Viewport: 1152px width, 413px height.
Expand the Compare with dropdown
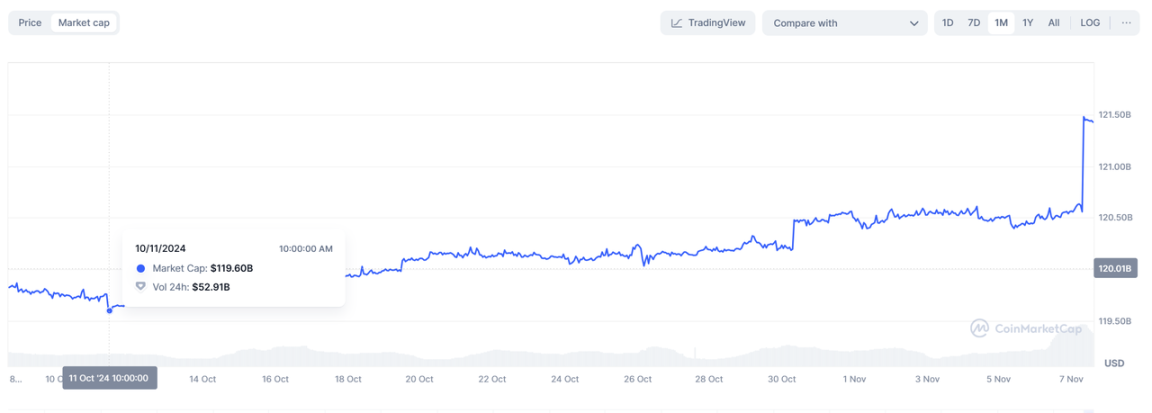tap(845, 23)
